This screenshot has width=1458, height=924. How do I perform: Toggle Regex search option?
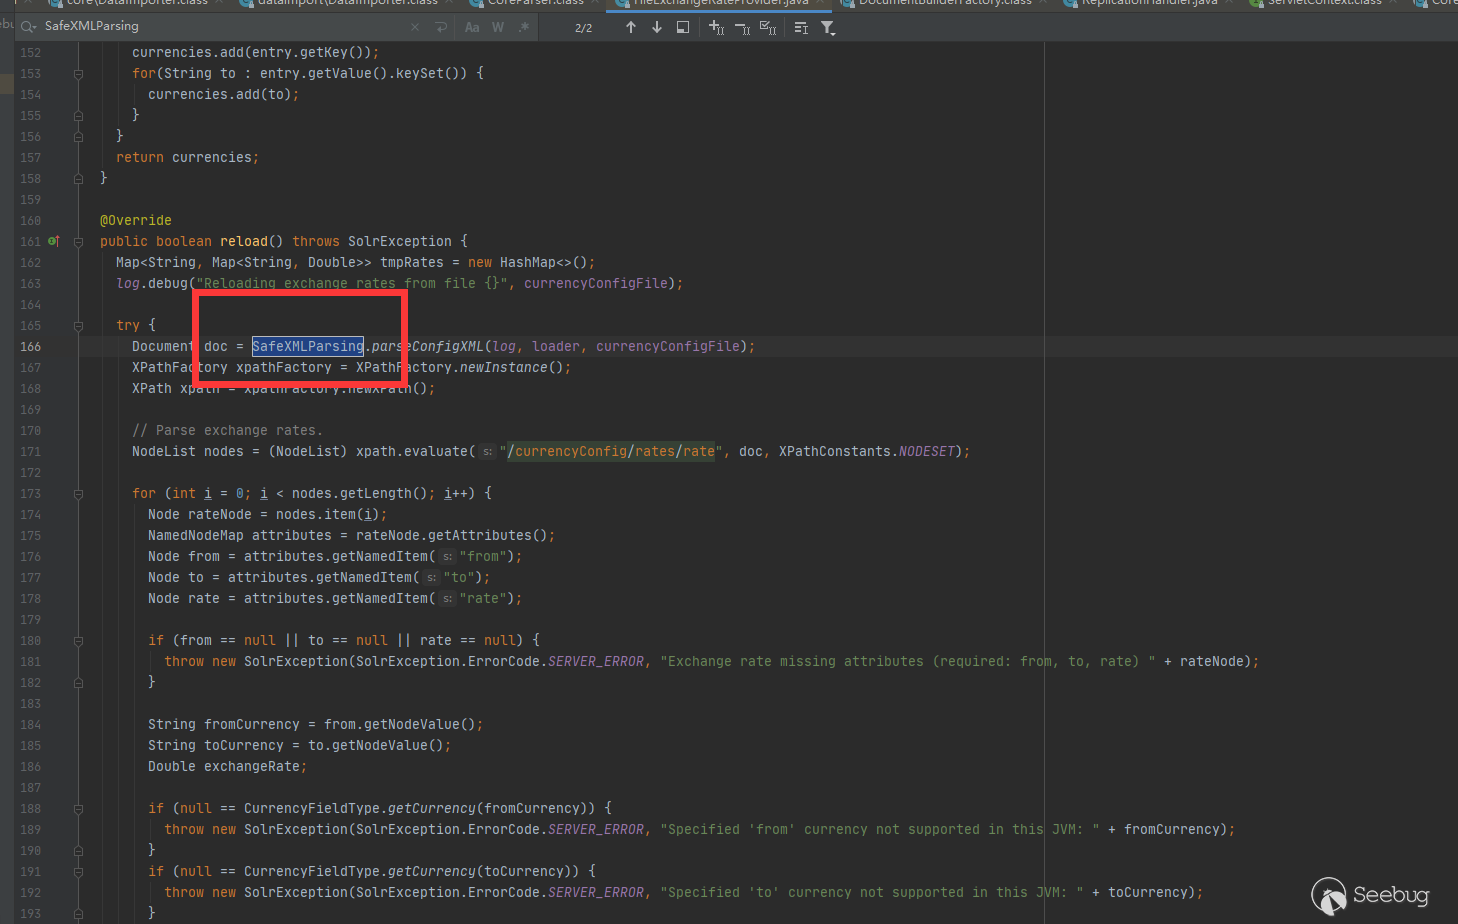click(523, 27)
